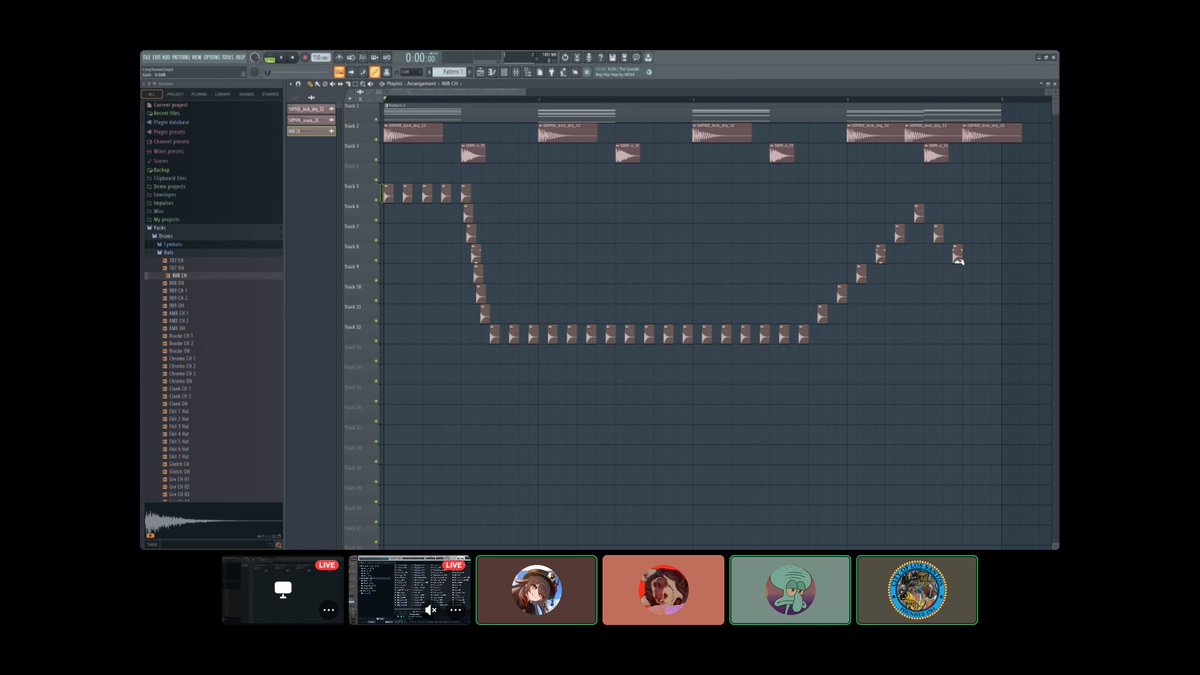
Task: Open the Cell snap selector
Action: coord(412,72)
